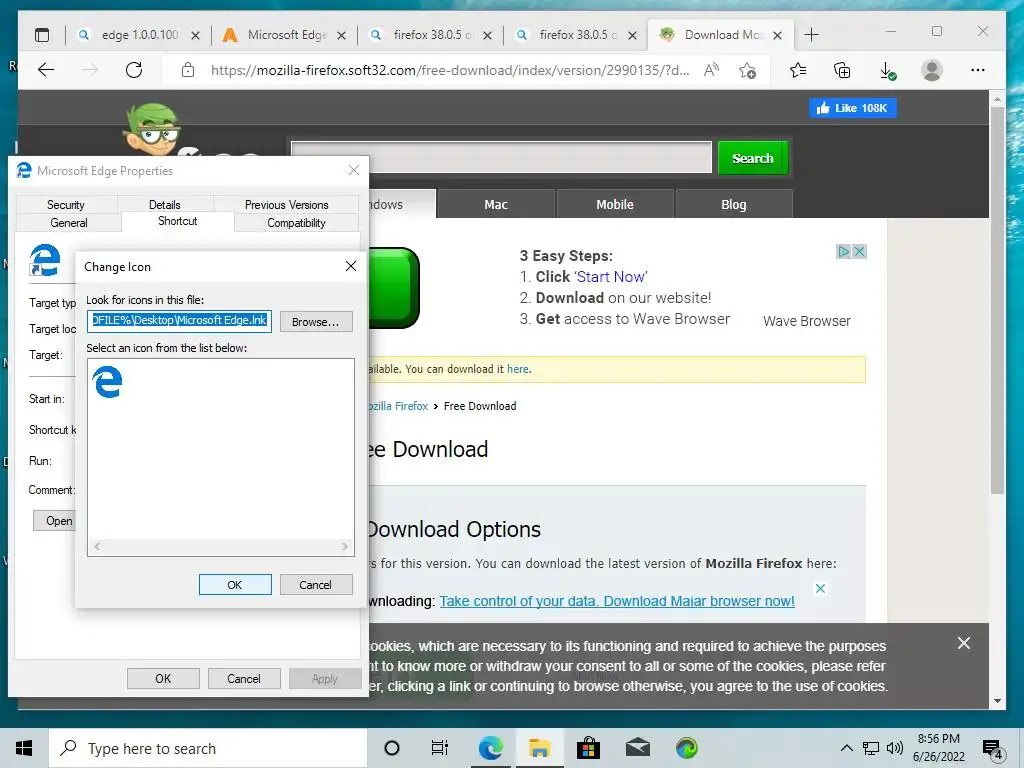
Task: Close the cookie notice banner
Action: pos(963,643)
